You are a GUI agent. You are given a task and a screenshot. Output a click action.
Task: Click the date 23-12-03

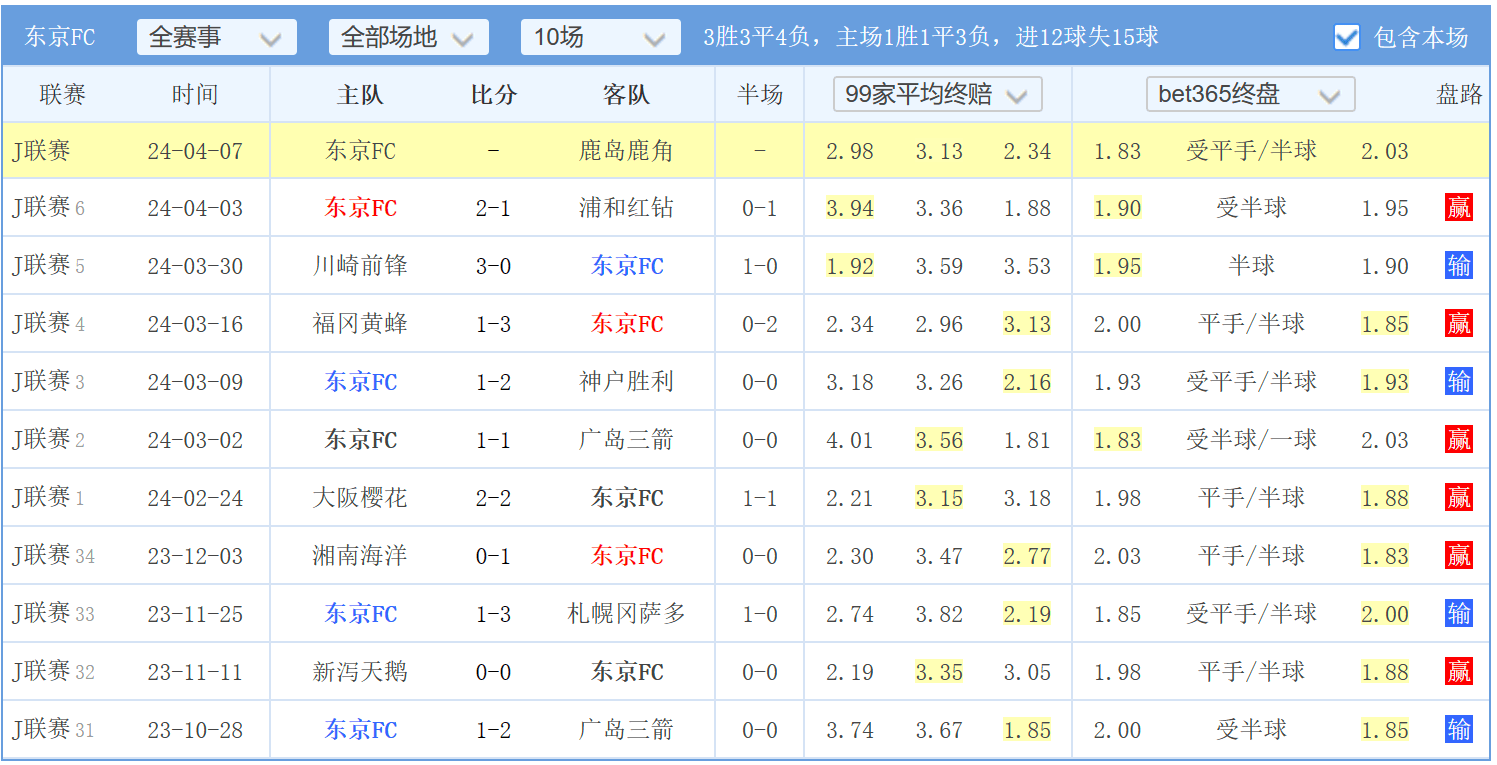195,556
